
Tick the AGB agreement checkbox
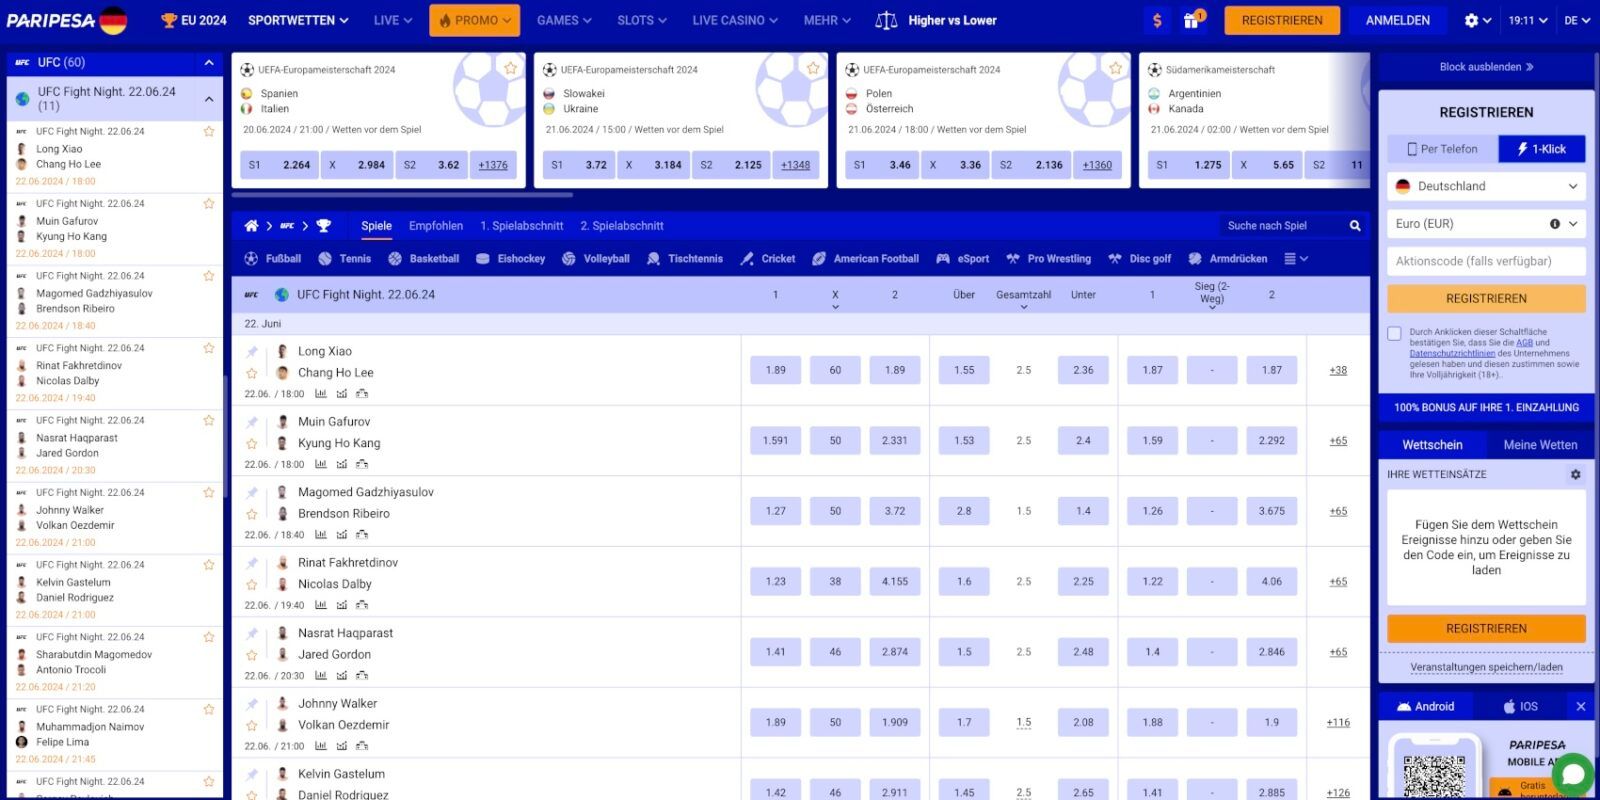coord(1394,334)
